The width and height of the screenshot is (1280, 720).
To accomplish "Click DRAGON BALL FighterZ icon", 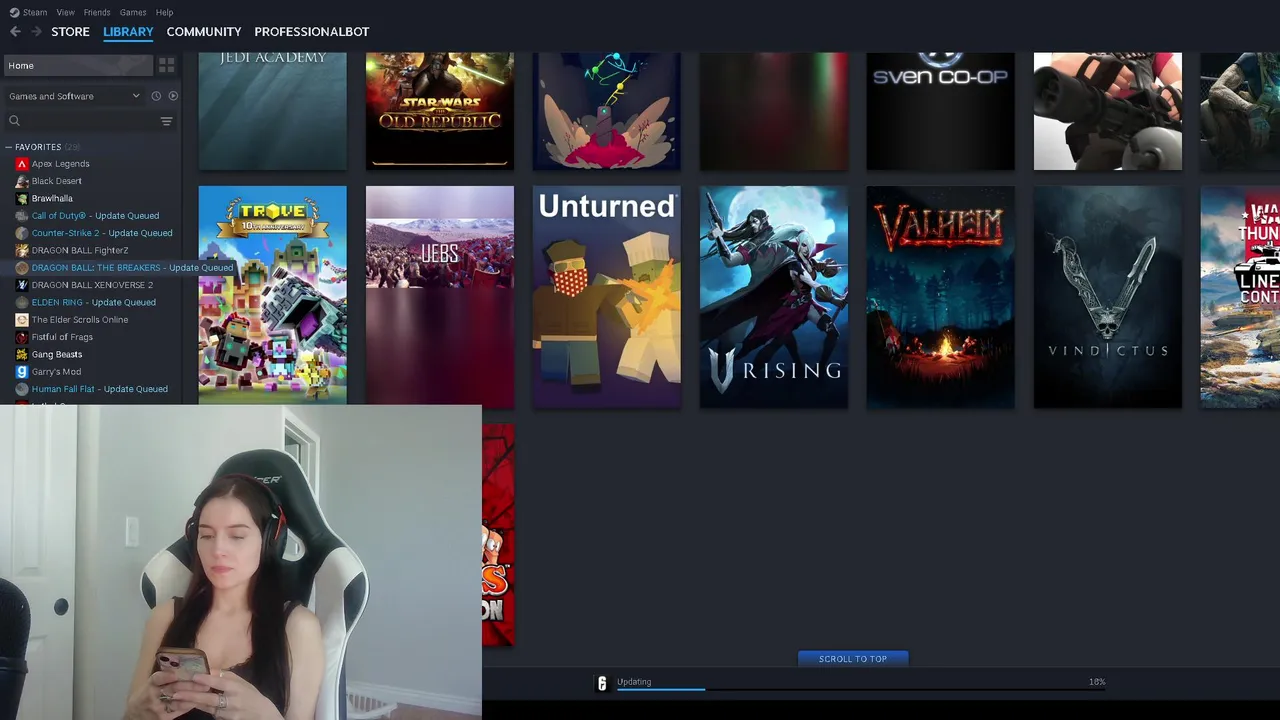I will point(22,250).
